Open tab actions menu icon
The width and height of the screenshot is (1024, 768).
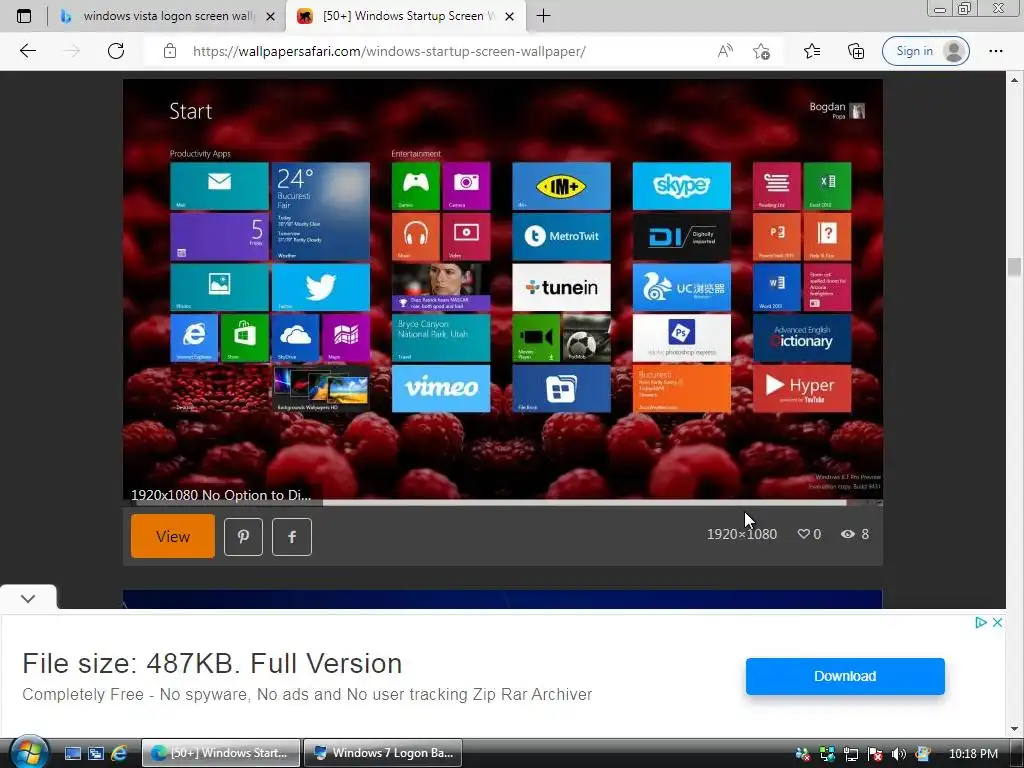pos(24,16)
